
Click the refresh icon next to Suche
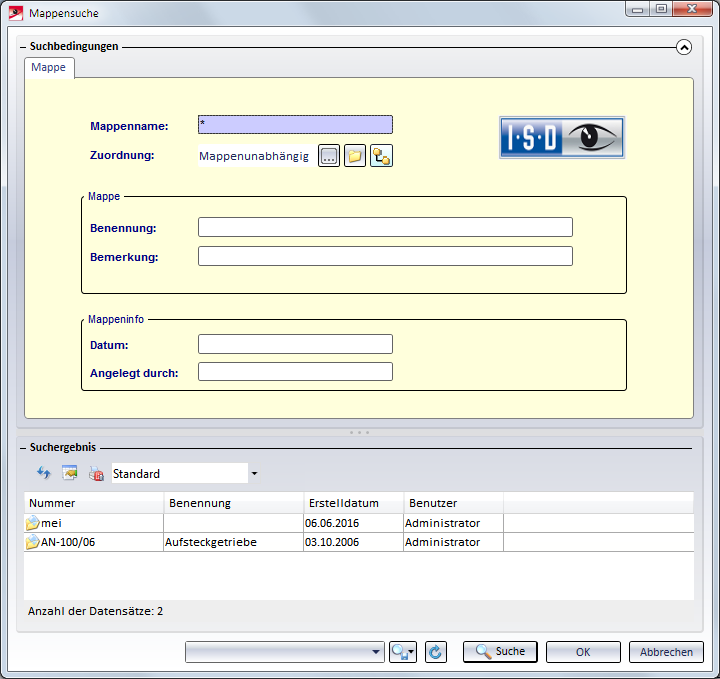point(435,652)
